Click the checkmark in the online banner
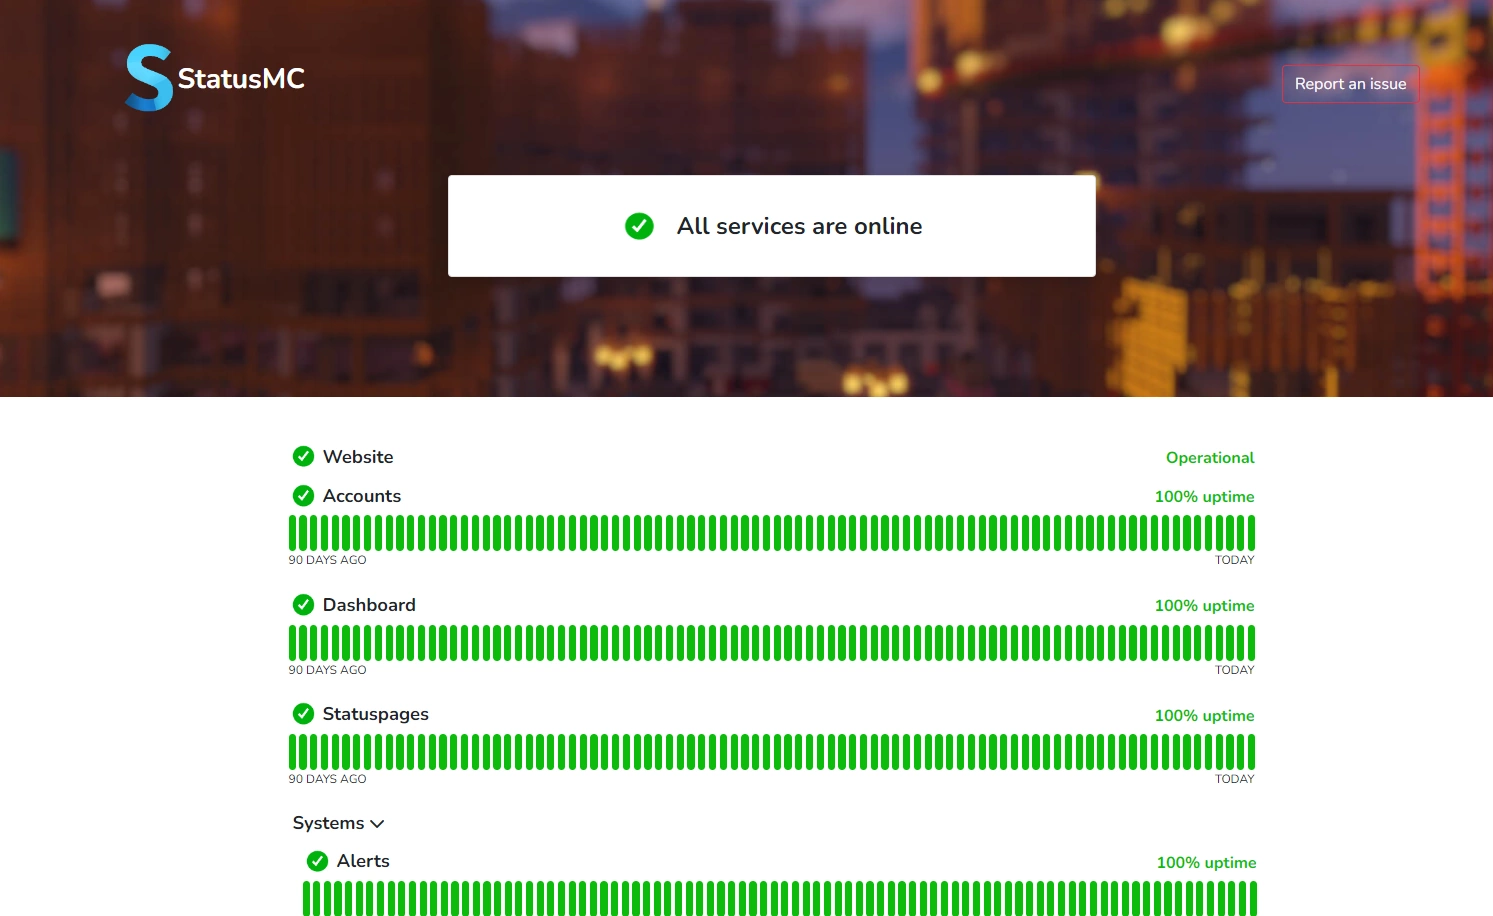Image resolution: width=1493 pixels, height=916 pixels. (639, 226)
